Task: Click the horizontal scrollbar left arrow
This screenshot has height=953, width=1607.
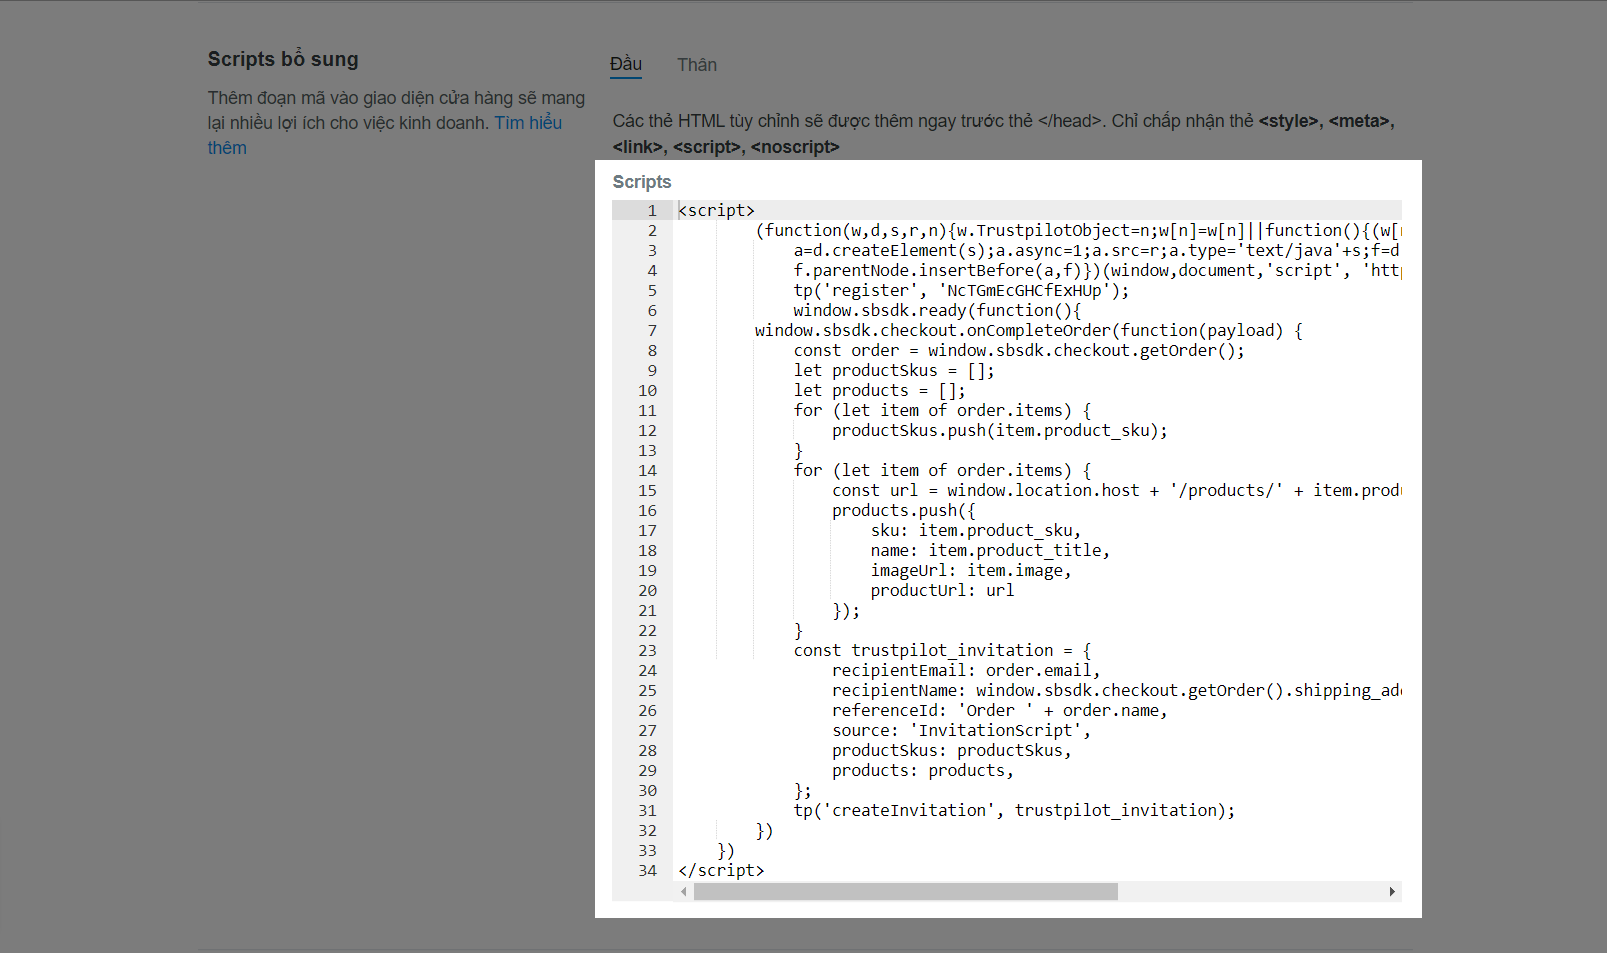Action: (x=684, y=891)
